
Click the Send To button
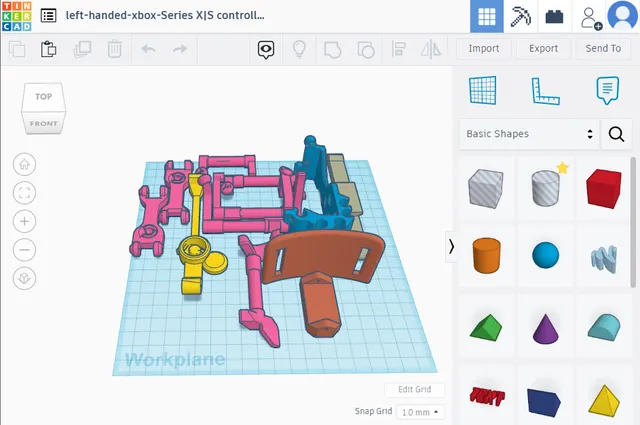pyautogui.click(x=603, y=49)
